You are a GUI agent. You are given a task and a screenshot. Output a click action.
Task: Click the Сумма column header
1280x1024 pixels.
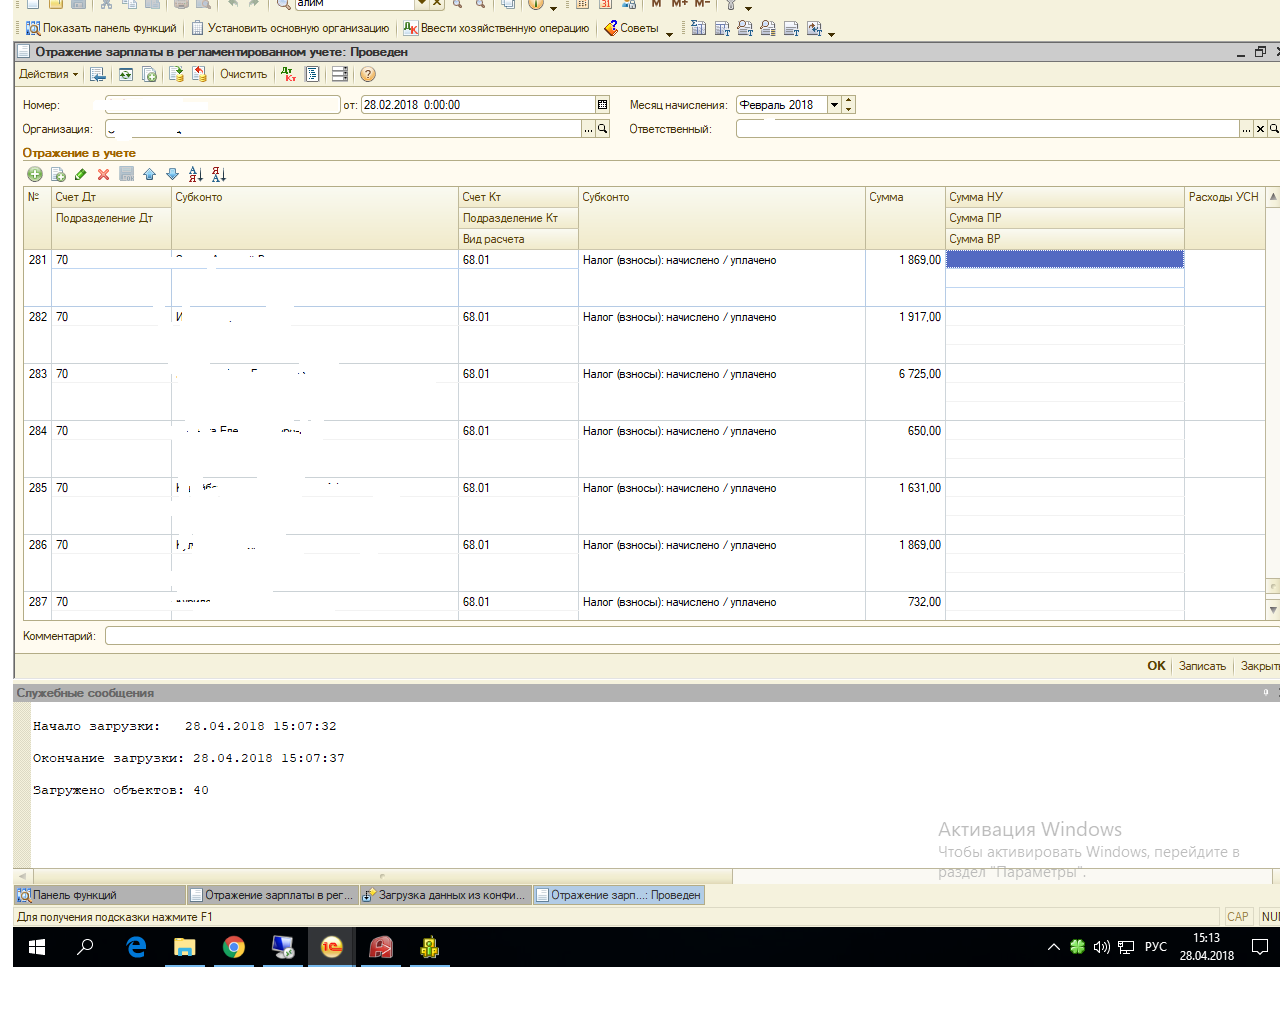click(x=904, y=197)
